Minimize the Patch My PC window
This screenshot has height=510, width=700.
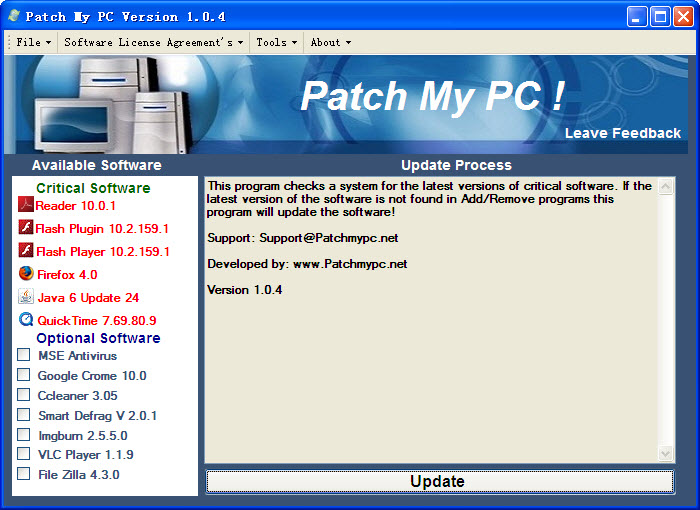coord(637,17)
